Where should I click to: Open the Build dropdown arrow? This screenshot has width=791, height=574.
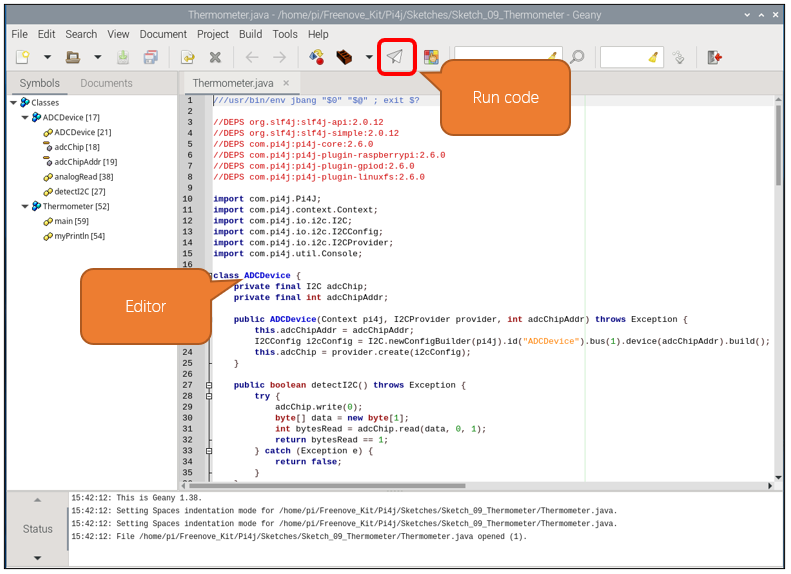click(369, 57)
